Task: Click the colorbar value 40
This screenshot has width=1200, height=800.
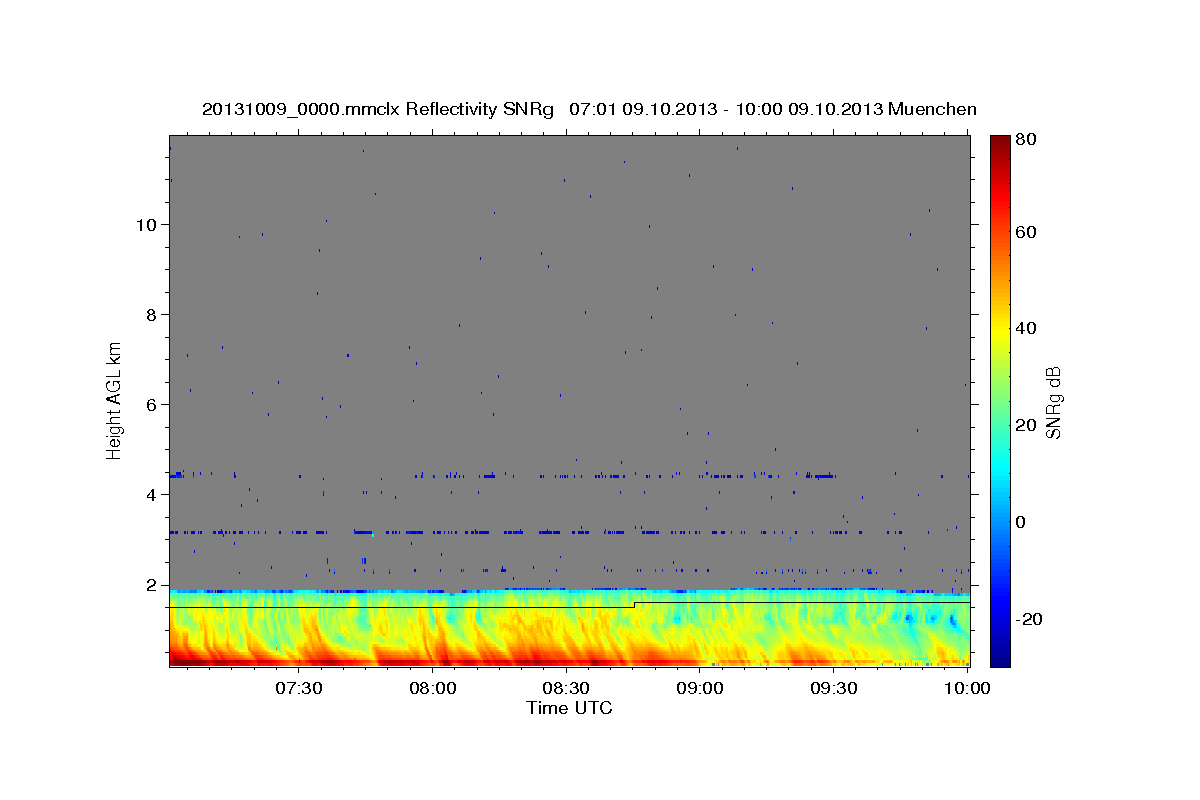Action: pos(1026,328)
